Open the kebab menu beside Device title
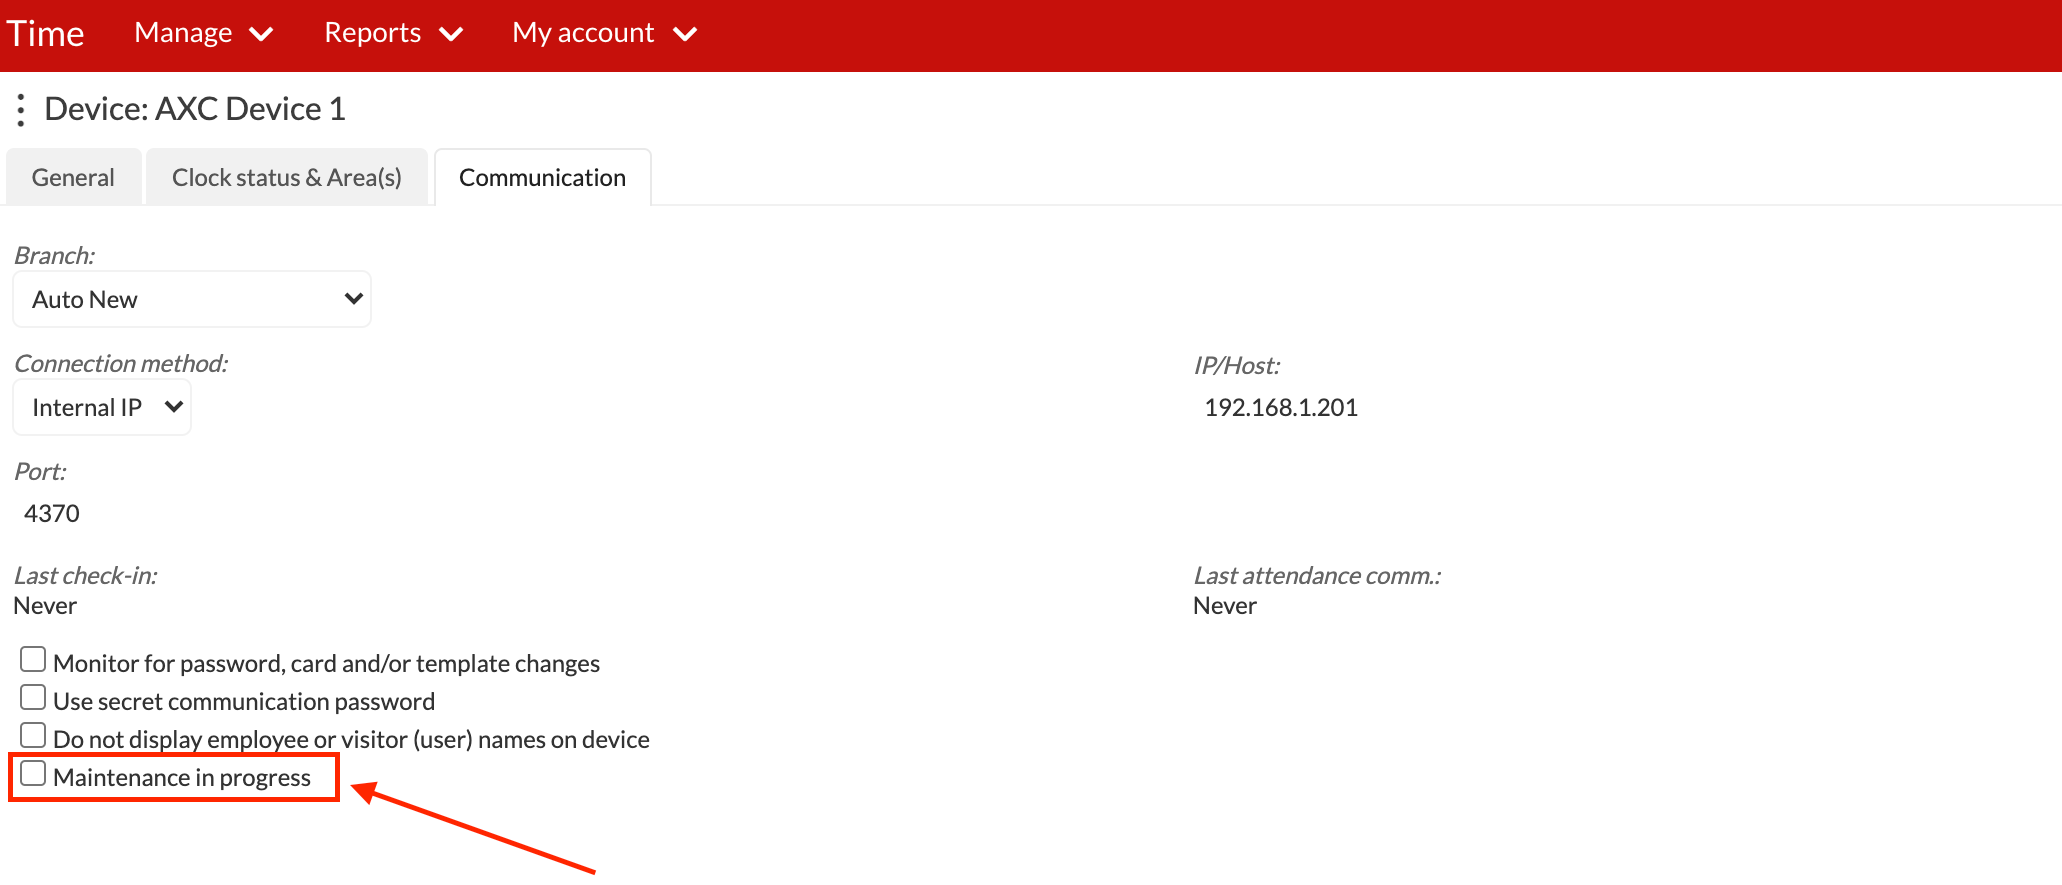Screen dimensions: 2062x885 pos(20,110)
